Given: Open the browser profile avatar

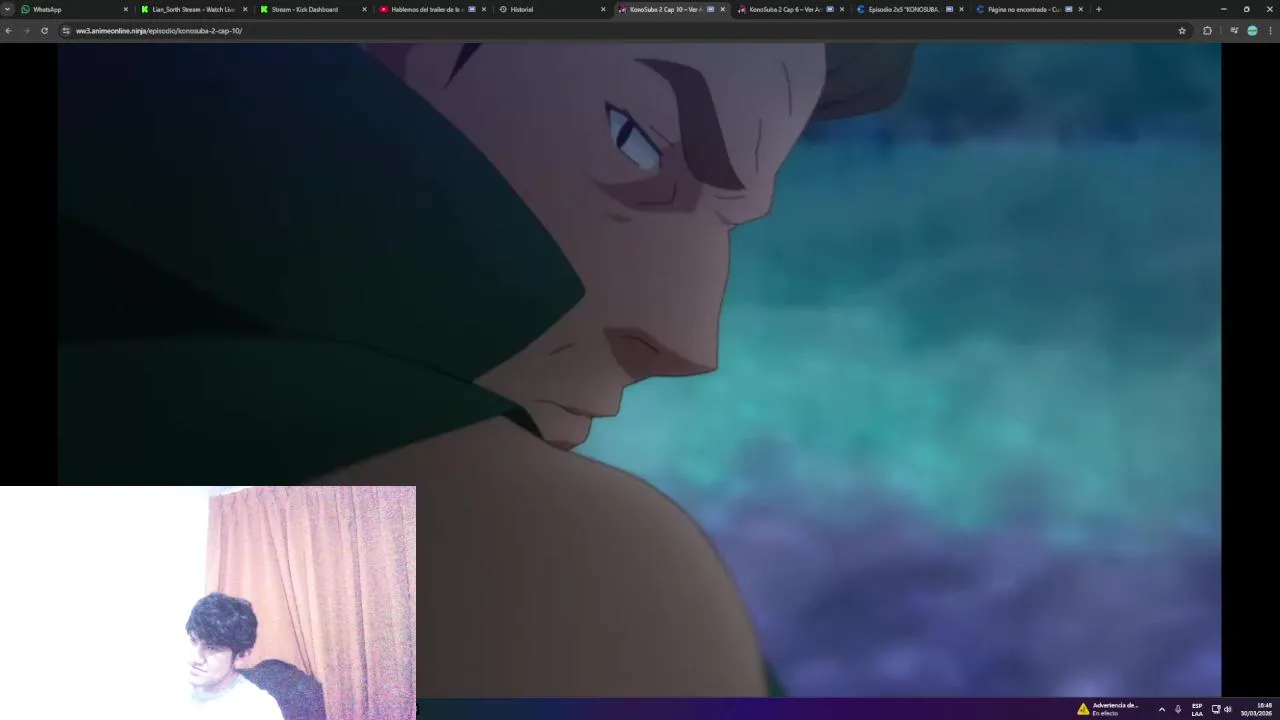Looking at the screenshot, I should (1252, 31).
